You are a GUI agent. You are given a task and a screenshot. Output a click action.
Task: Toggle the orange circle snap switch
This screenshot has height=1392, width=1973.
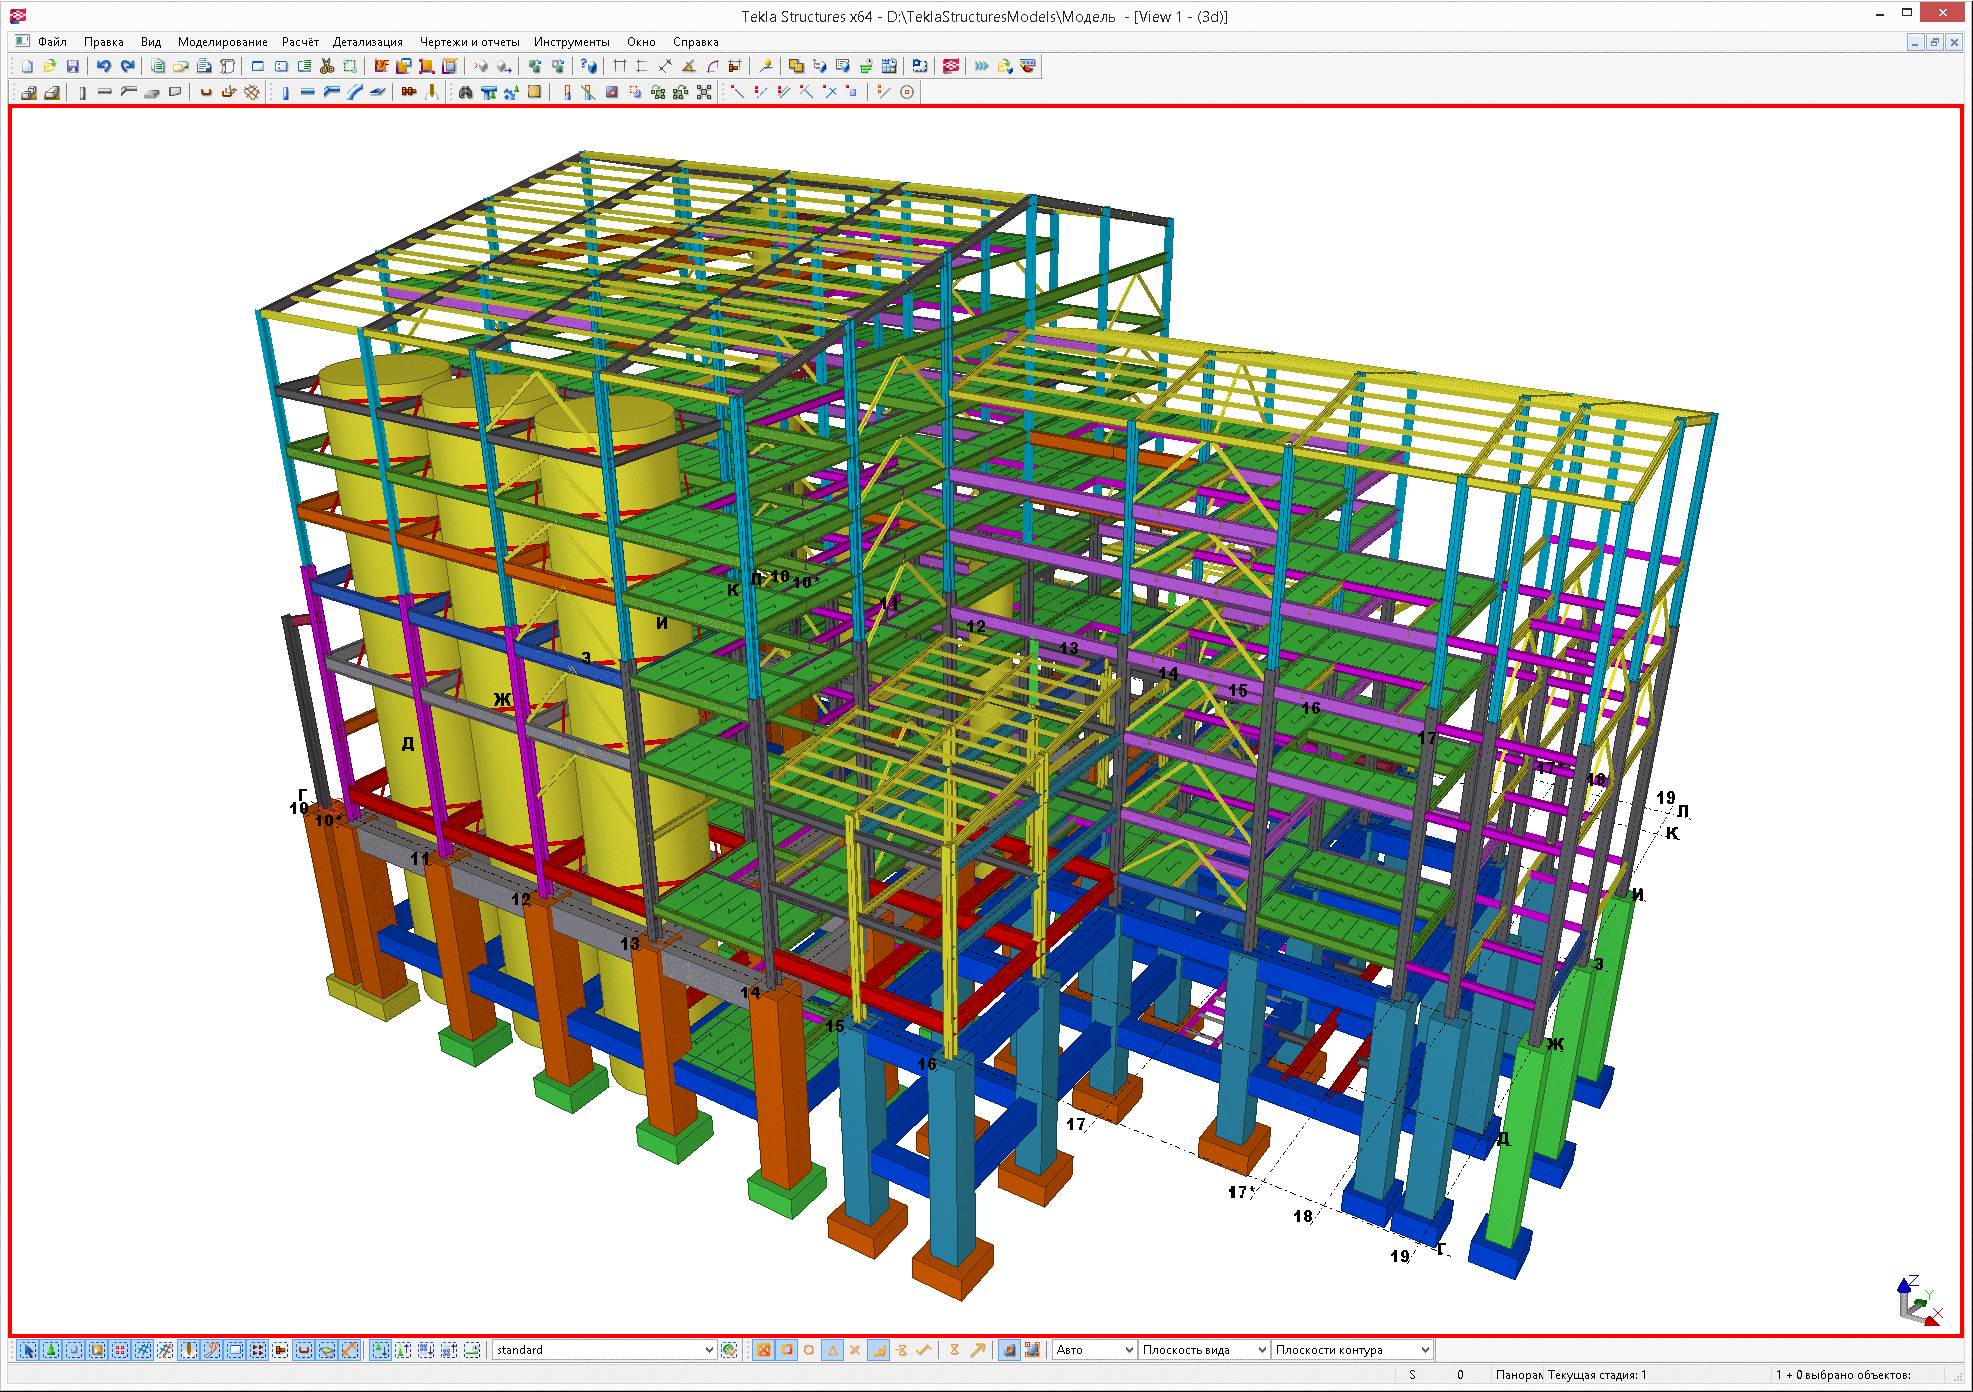809,1350
